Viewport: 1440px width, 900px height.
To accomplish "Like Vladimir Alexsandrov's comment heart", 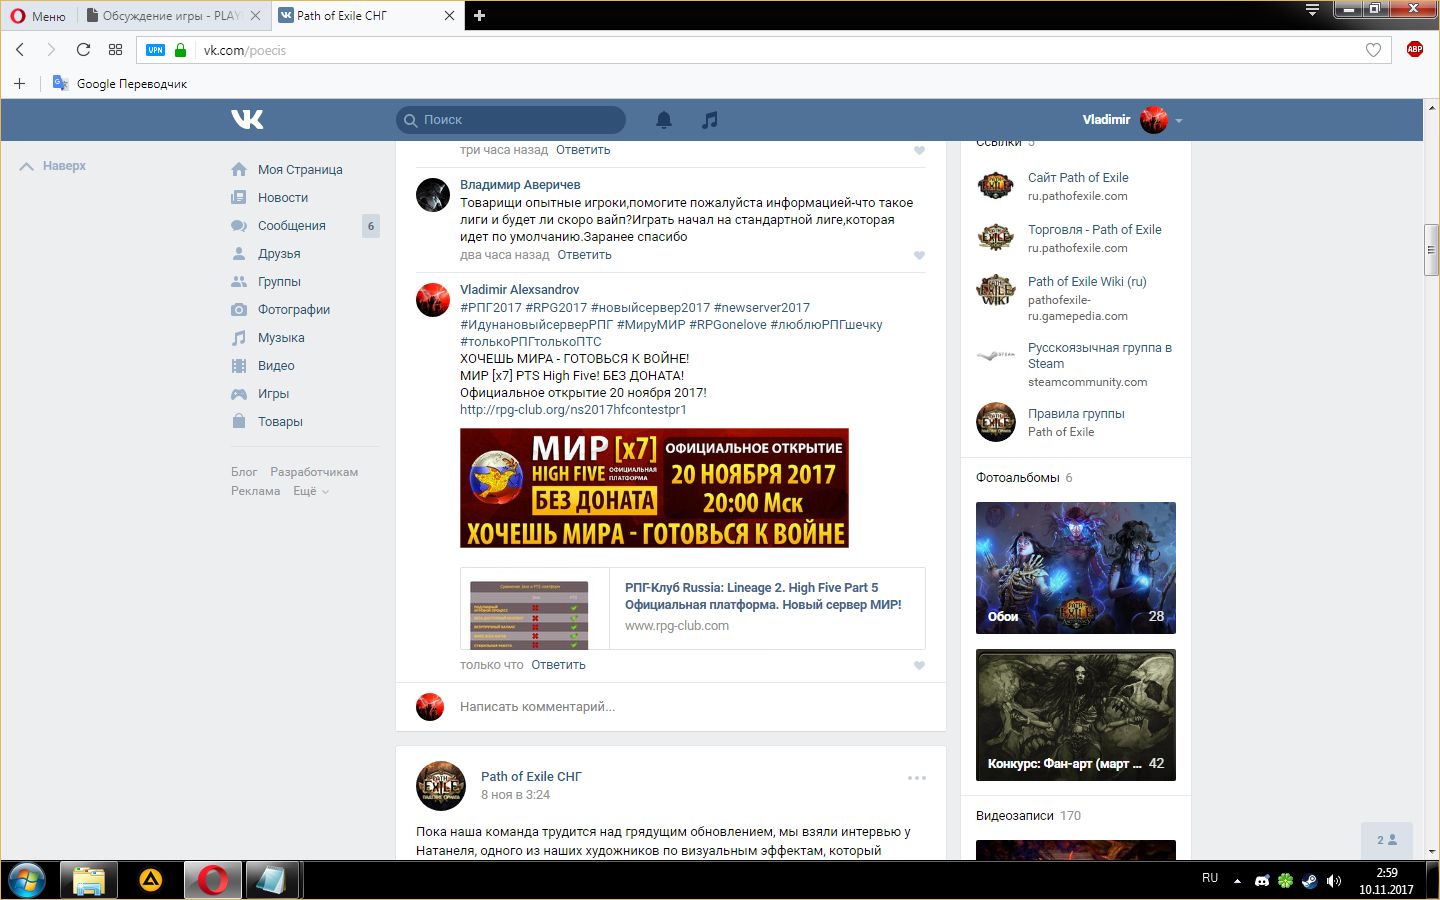I will (919, 665).
